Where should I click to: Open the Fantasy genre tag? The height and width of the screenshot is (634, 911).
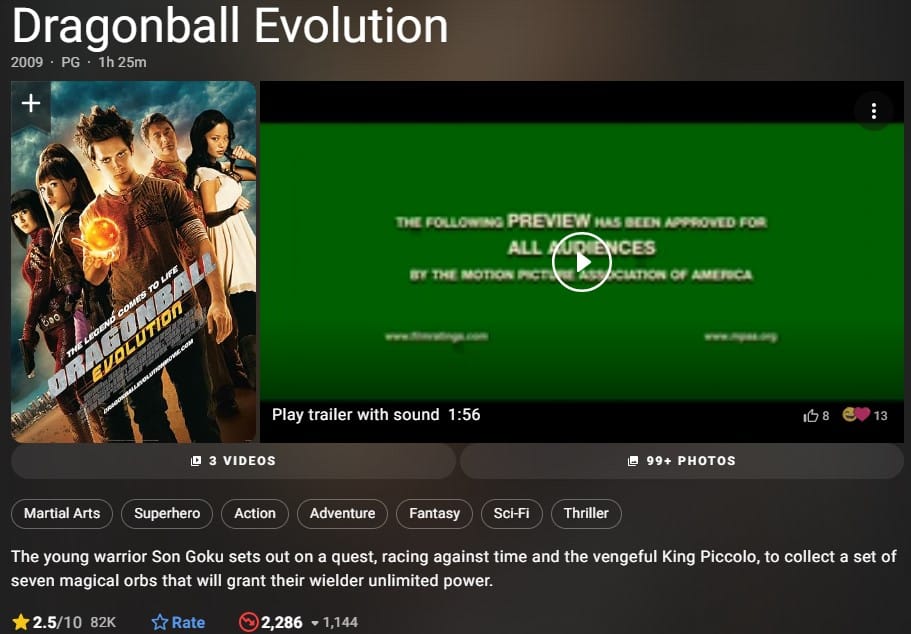434,514
